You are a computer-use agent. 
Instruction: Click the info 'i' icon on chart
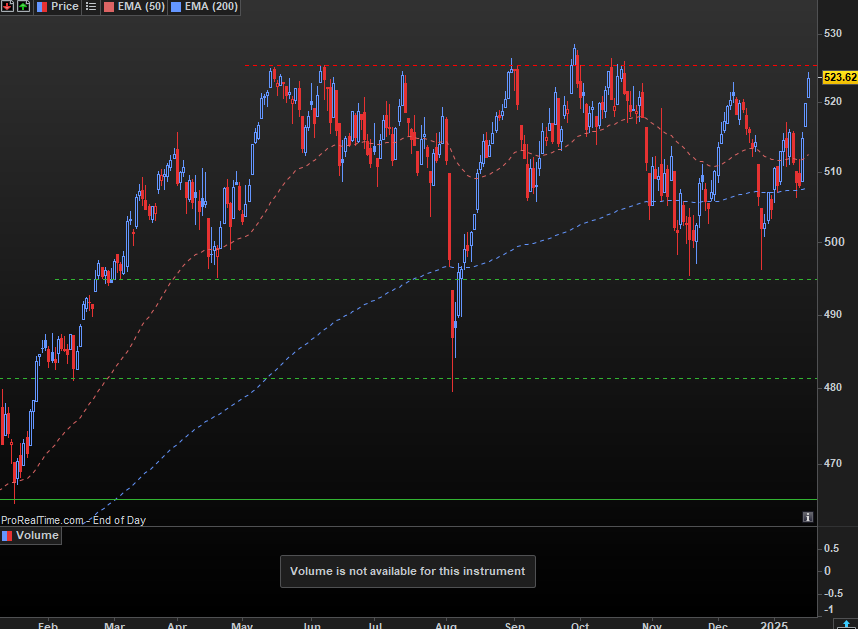[x=808, y=517]
